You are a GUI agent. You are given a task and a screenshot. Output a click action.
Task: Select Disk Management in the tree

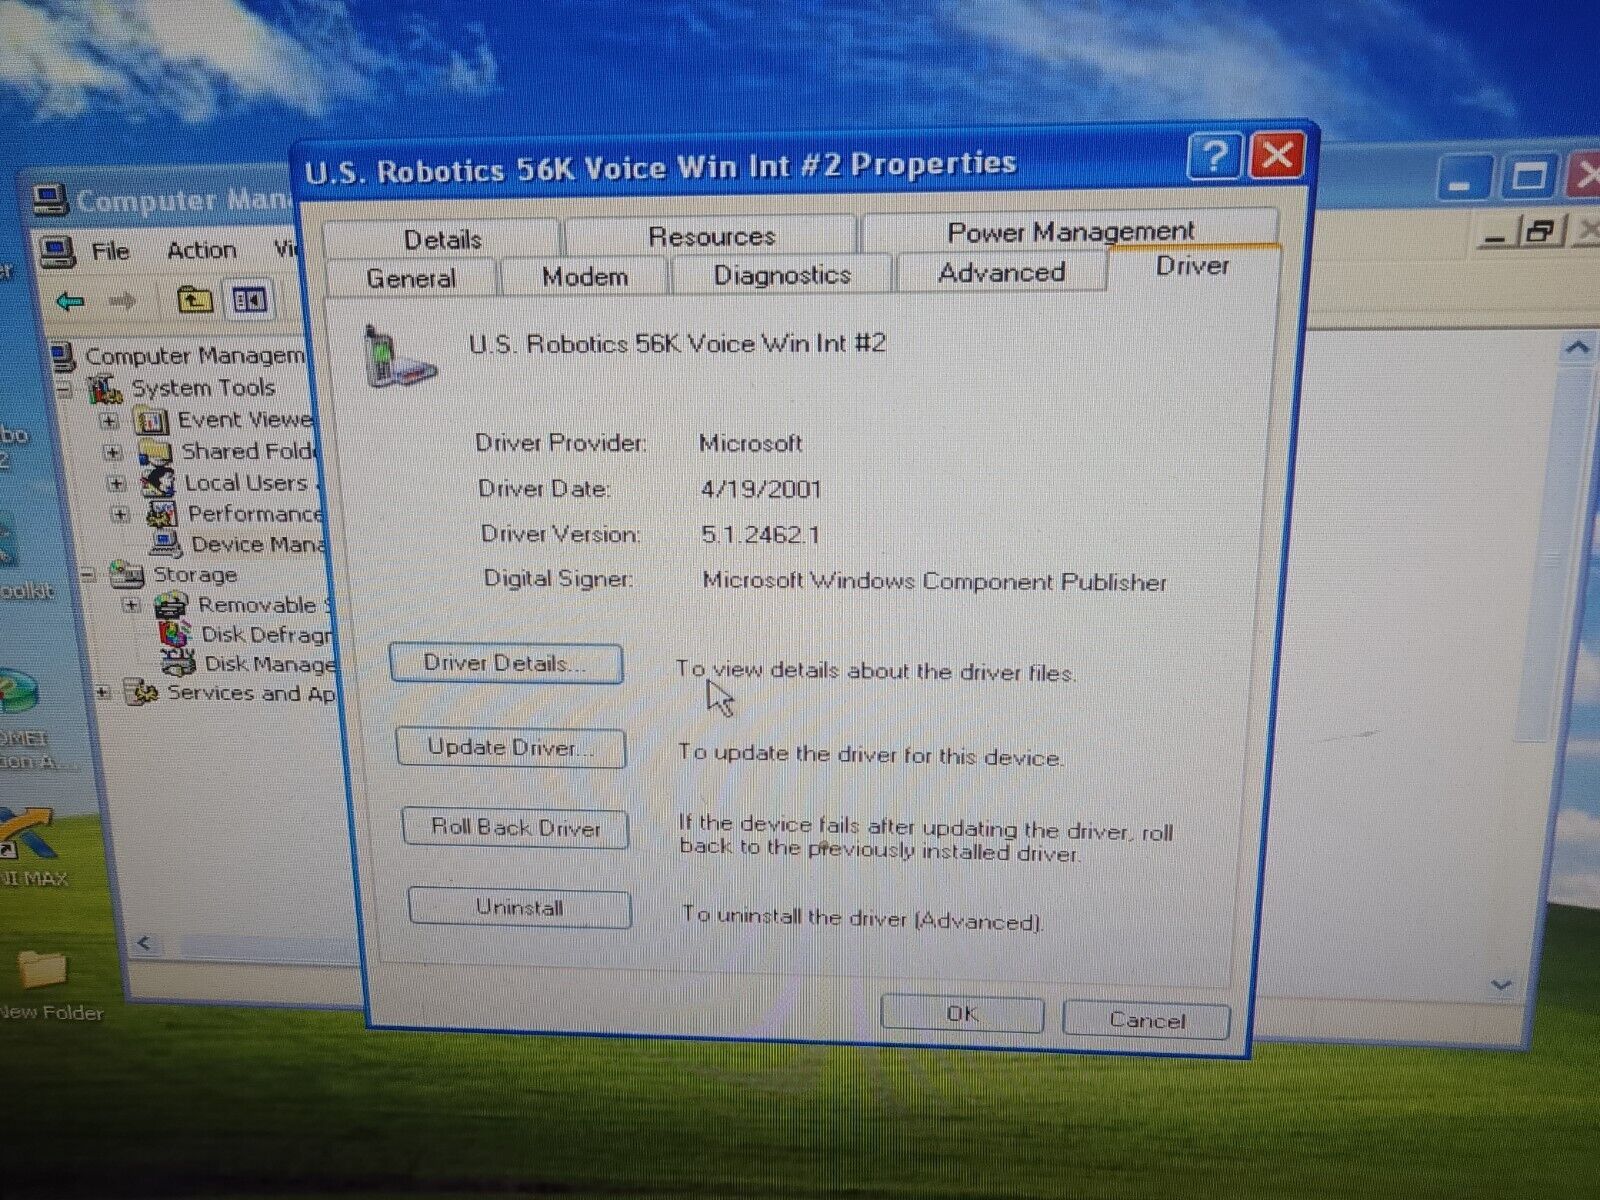(269, 664)
